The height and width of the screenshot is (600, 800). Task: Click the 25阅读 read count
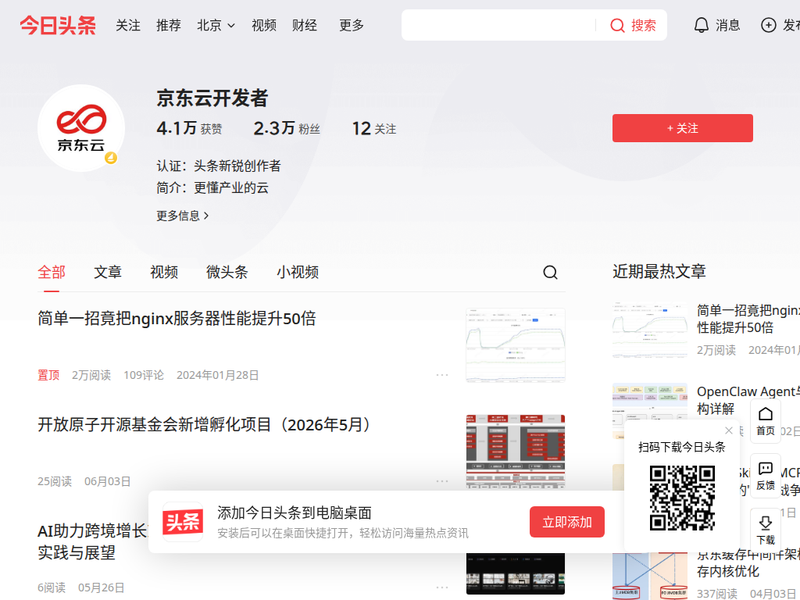click(55, 481)
